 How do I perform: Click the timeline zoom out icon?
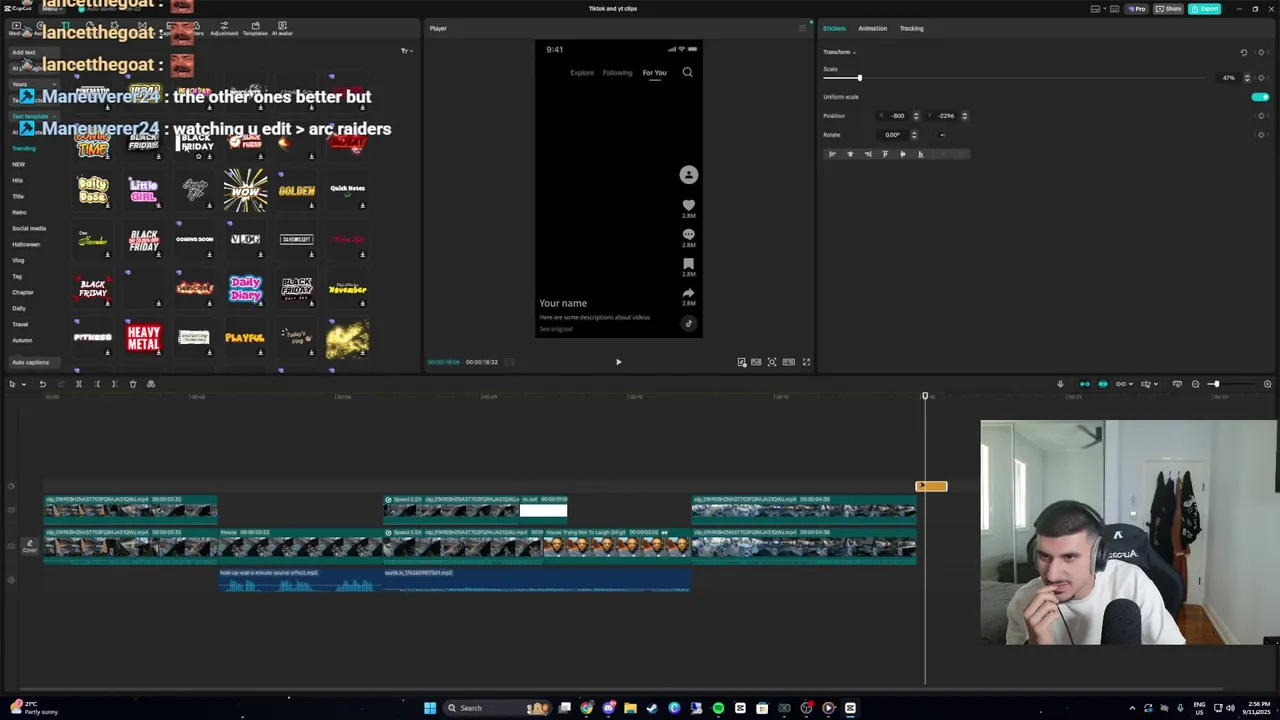pos(1195,384)
